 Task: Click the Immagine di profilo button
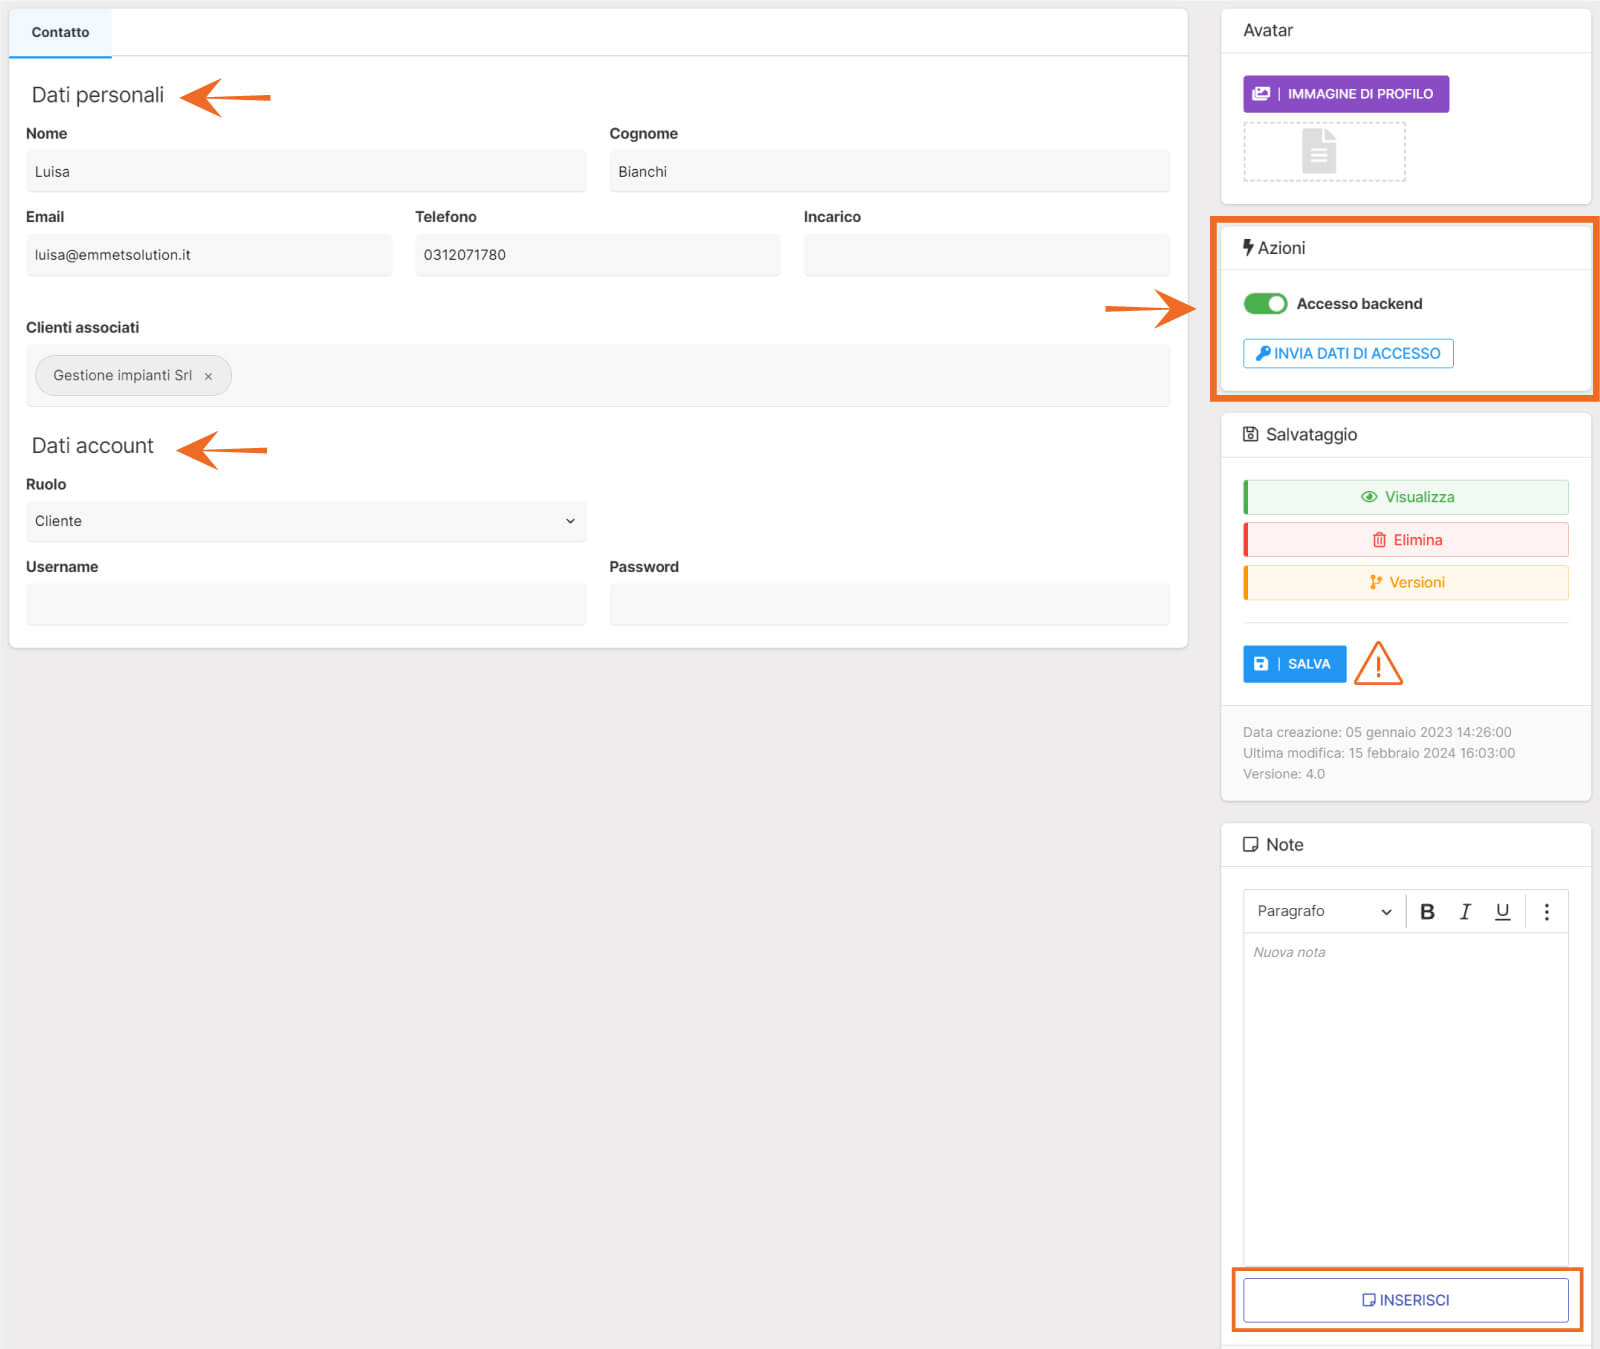click(x=1345, y=94)
